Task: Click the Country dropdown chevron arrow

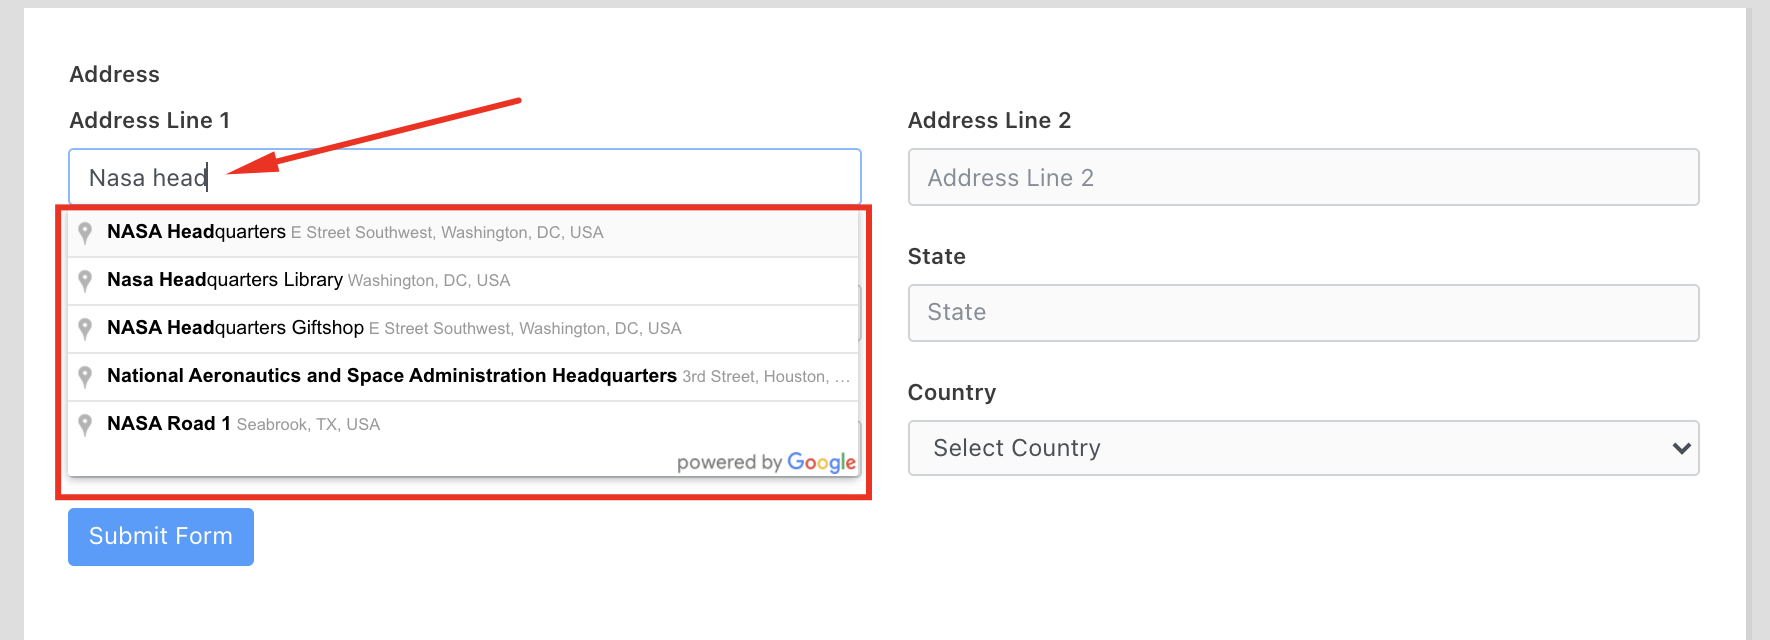Action: (x=1681, y=448)
